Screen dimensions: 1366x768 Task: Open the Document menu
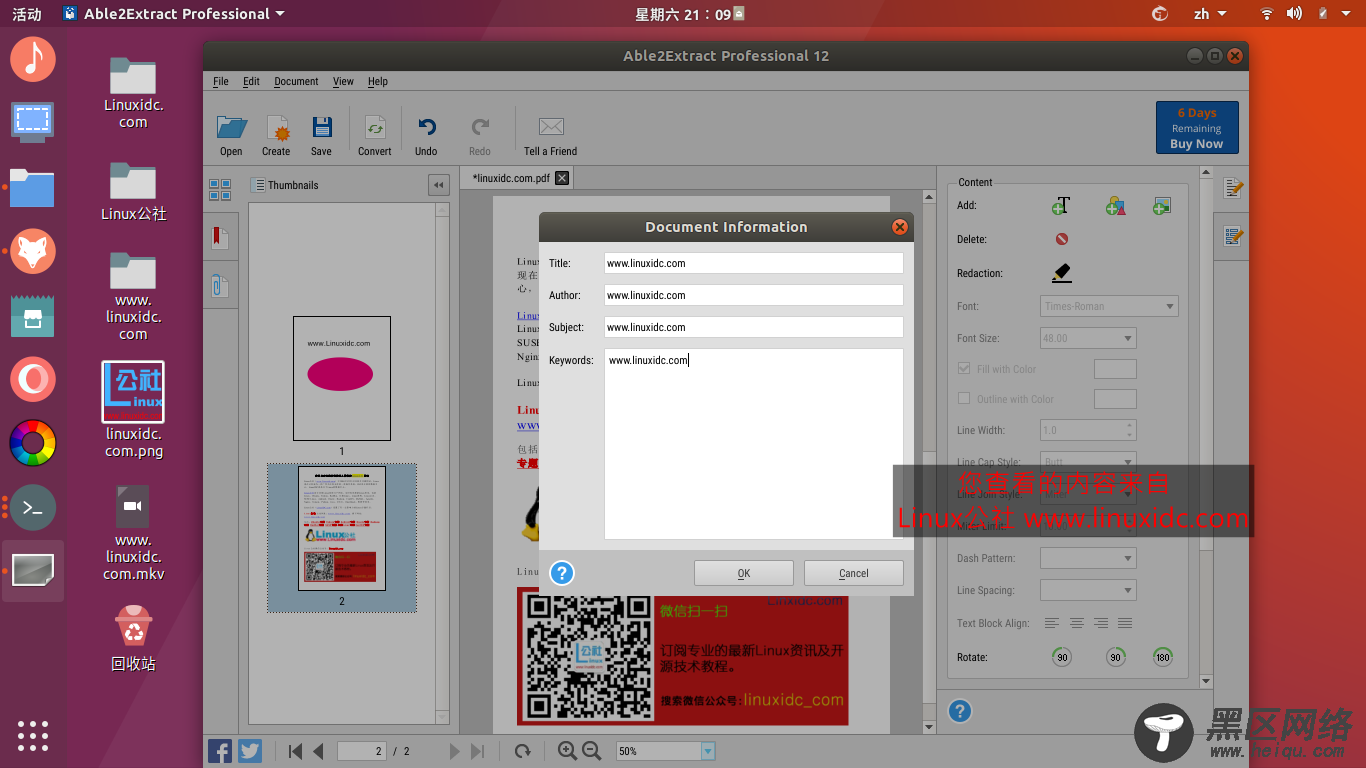click(296, 81)
